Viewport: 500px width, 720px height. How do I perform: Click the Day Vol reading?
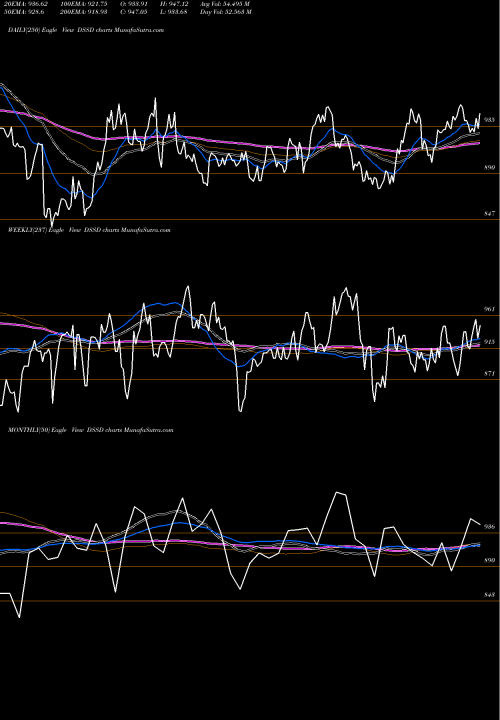[x=225, y=12]
